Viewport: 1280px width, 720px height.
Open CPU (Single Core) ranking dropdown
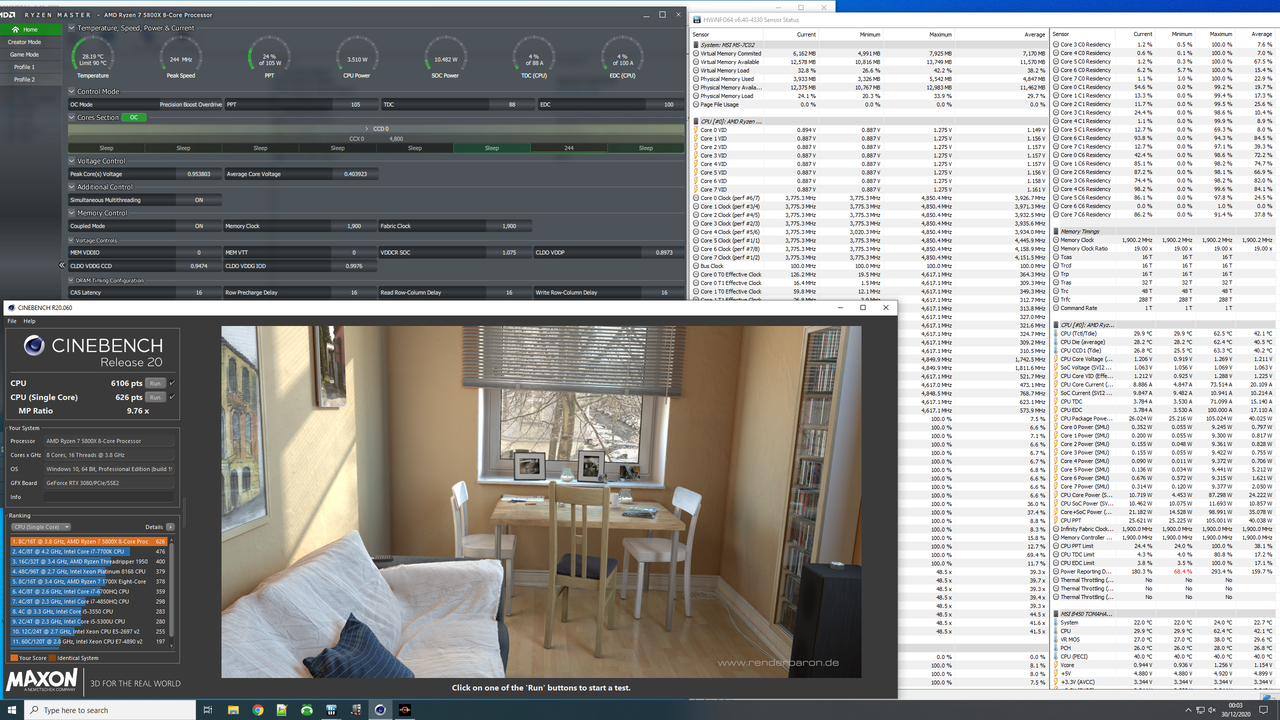pos(40,527)
